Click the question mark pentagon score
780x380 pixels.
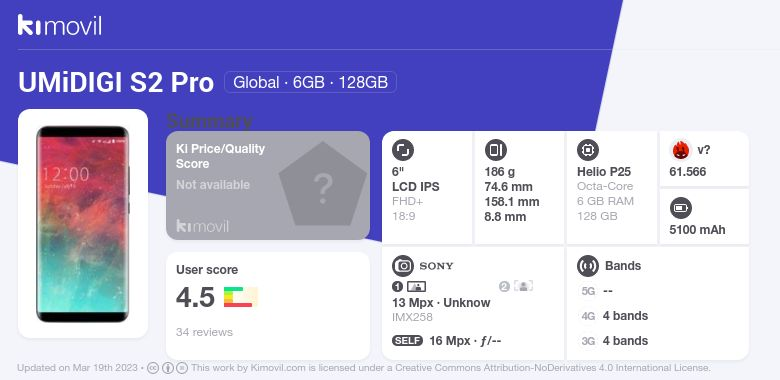pos(323,184)
